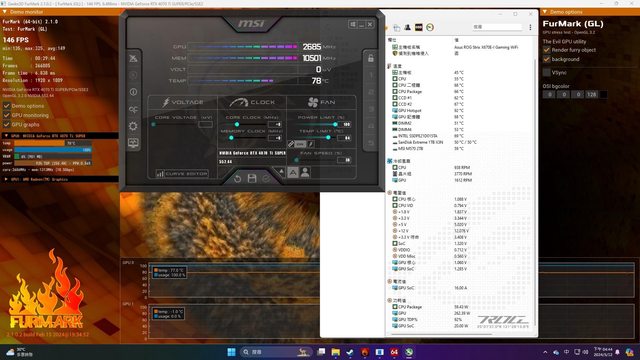This screenshot has width=640, height=360.
Task: Click the user-defined fan profile icon
Action: [305, 173]
